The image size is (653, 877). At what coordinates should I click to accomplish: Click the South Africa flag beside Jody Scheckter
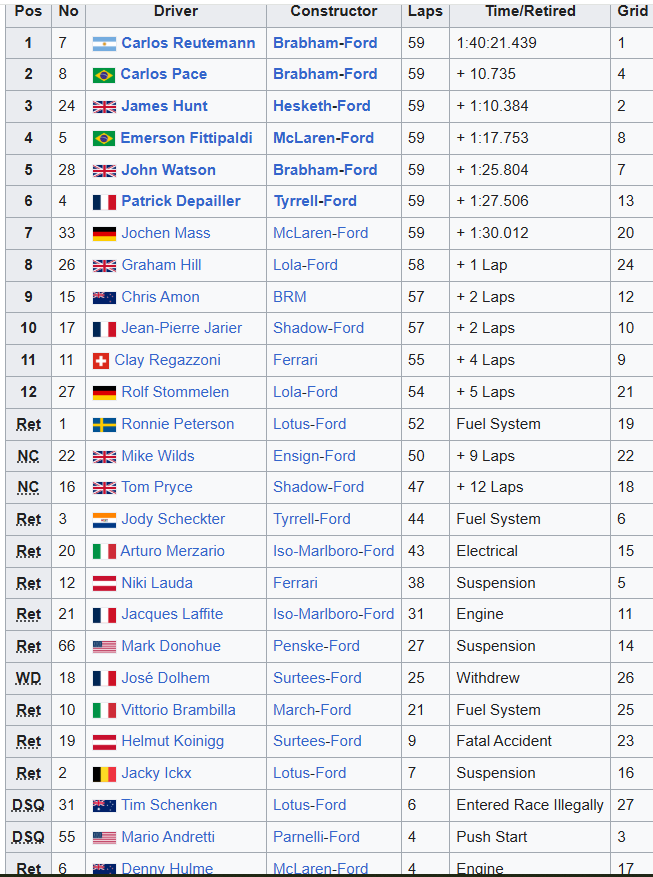coord(105,520)
